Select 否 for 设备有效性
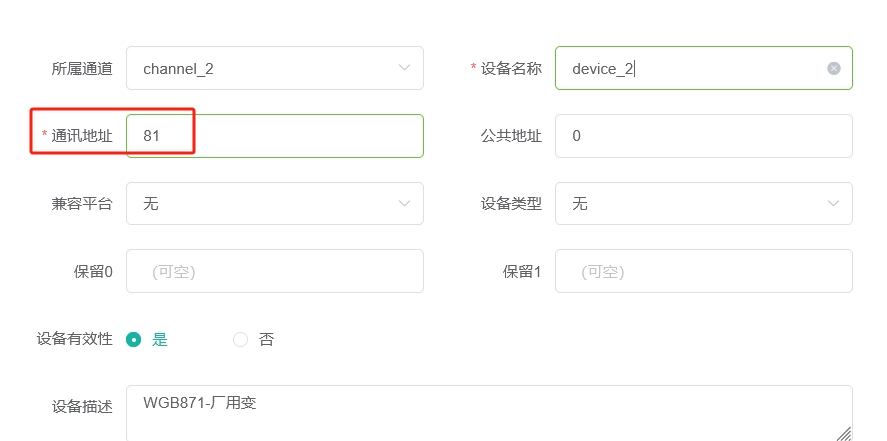This screenshot has width=887, height=441. [x=240, y=339]
